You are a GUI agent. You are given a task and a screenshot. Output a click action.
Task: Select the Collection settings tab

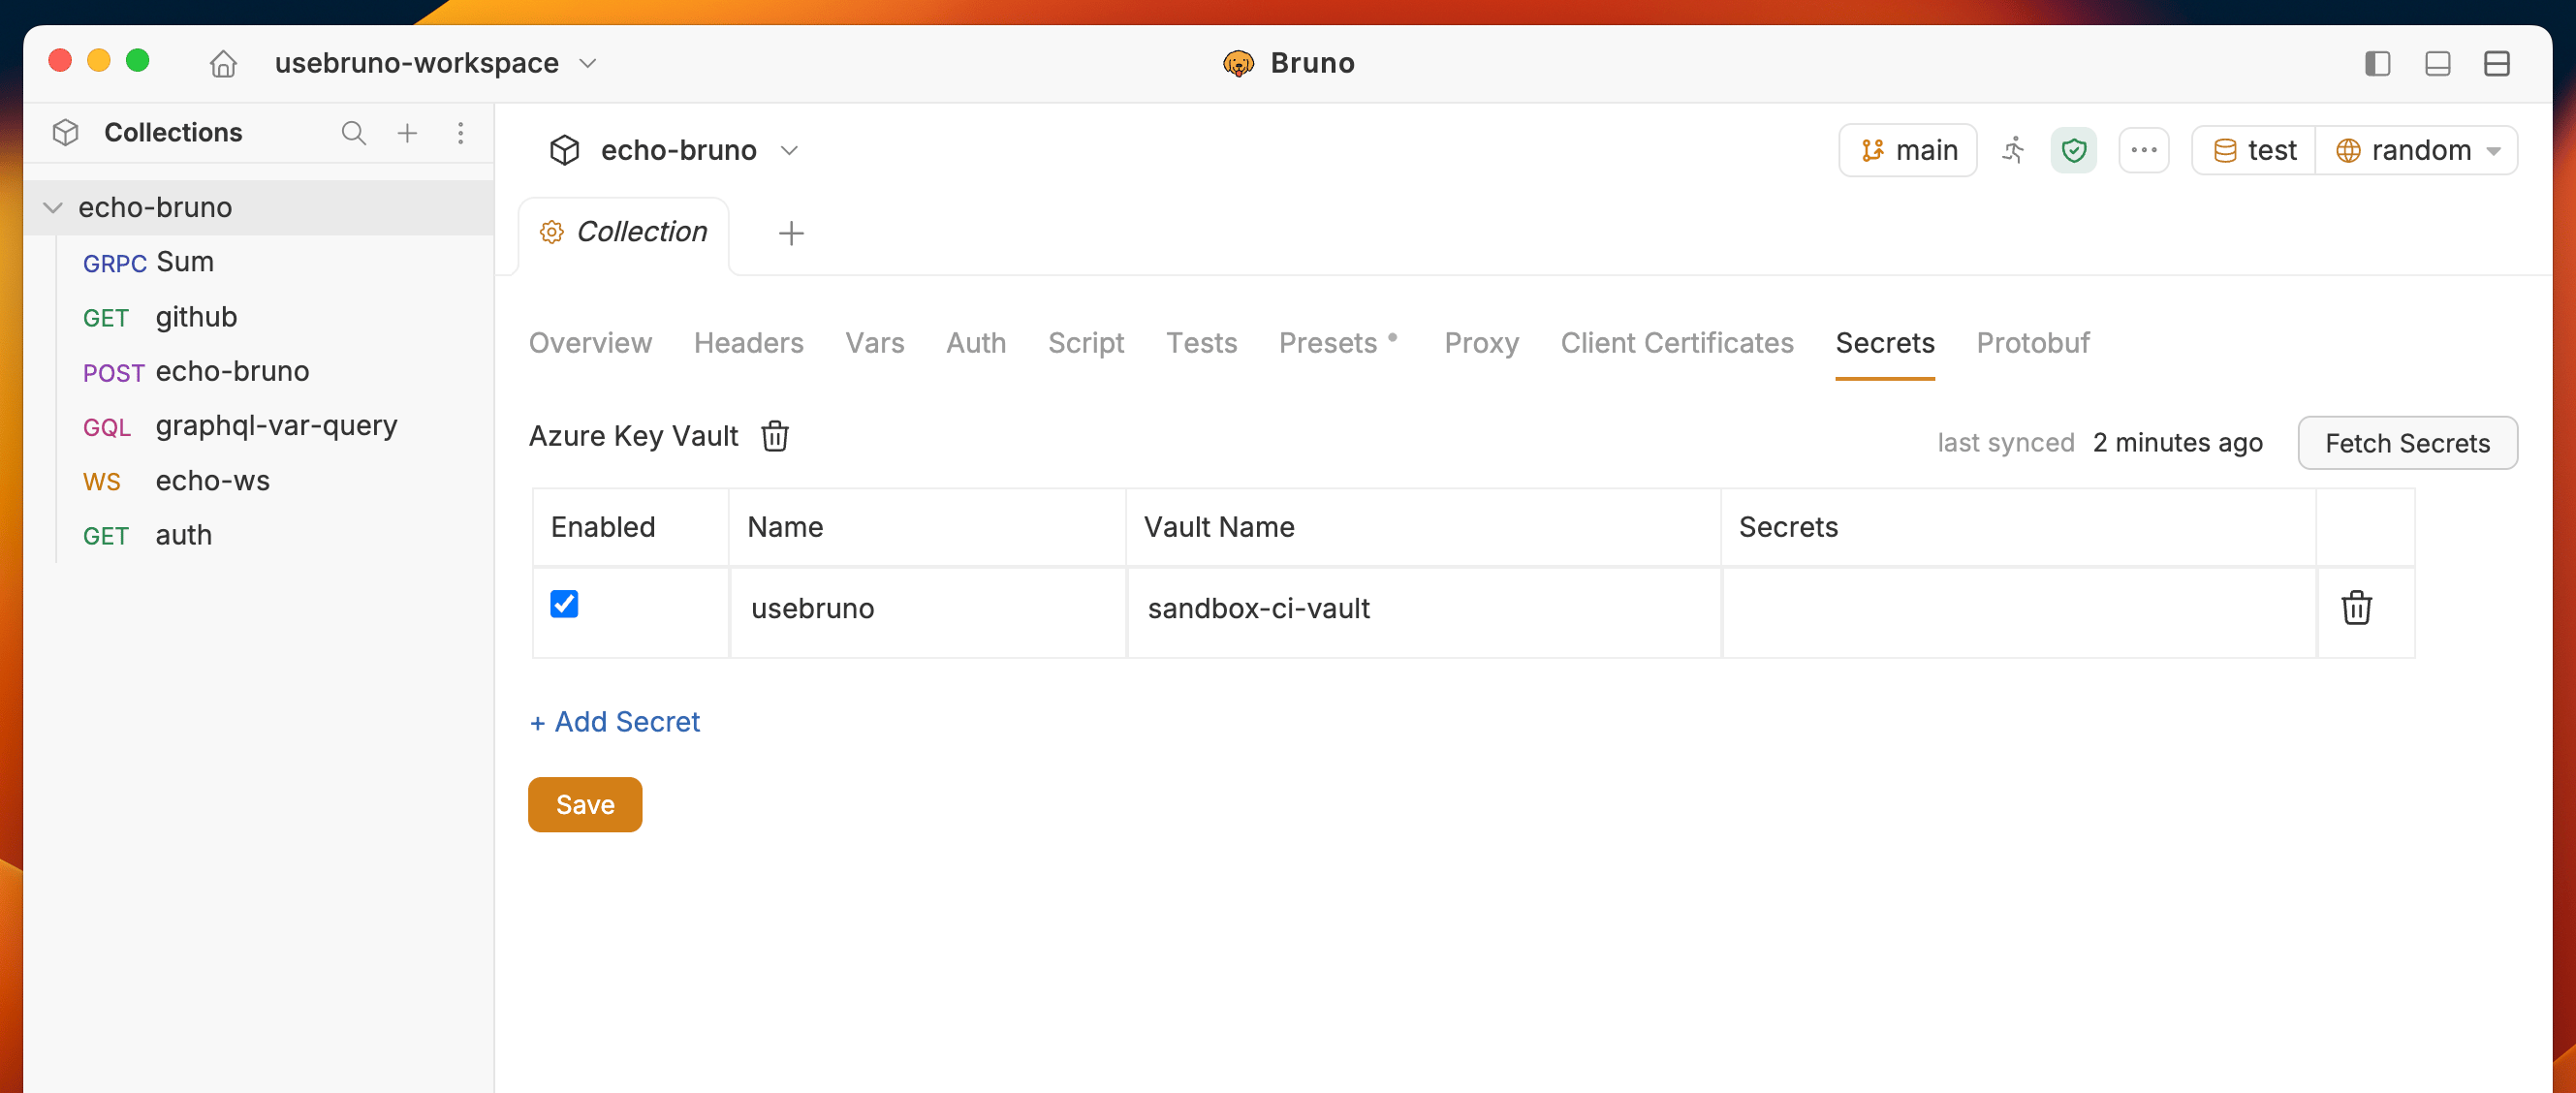pyautogui.click(x=624, y=232)
